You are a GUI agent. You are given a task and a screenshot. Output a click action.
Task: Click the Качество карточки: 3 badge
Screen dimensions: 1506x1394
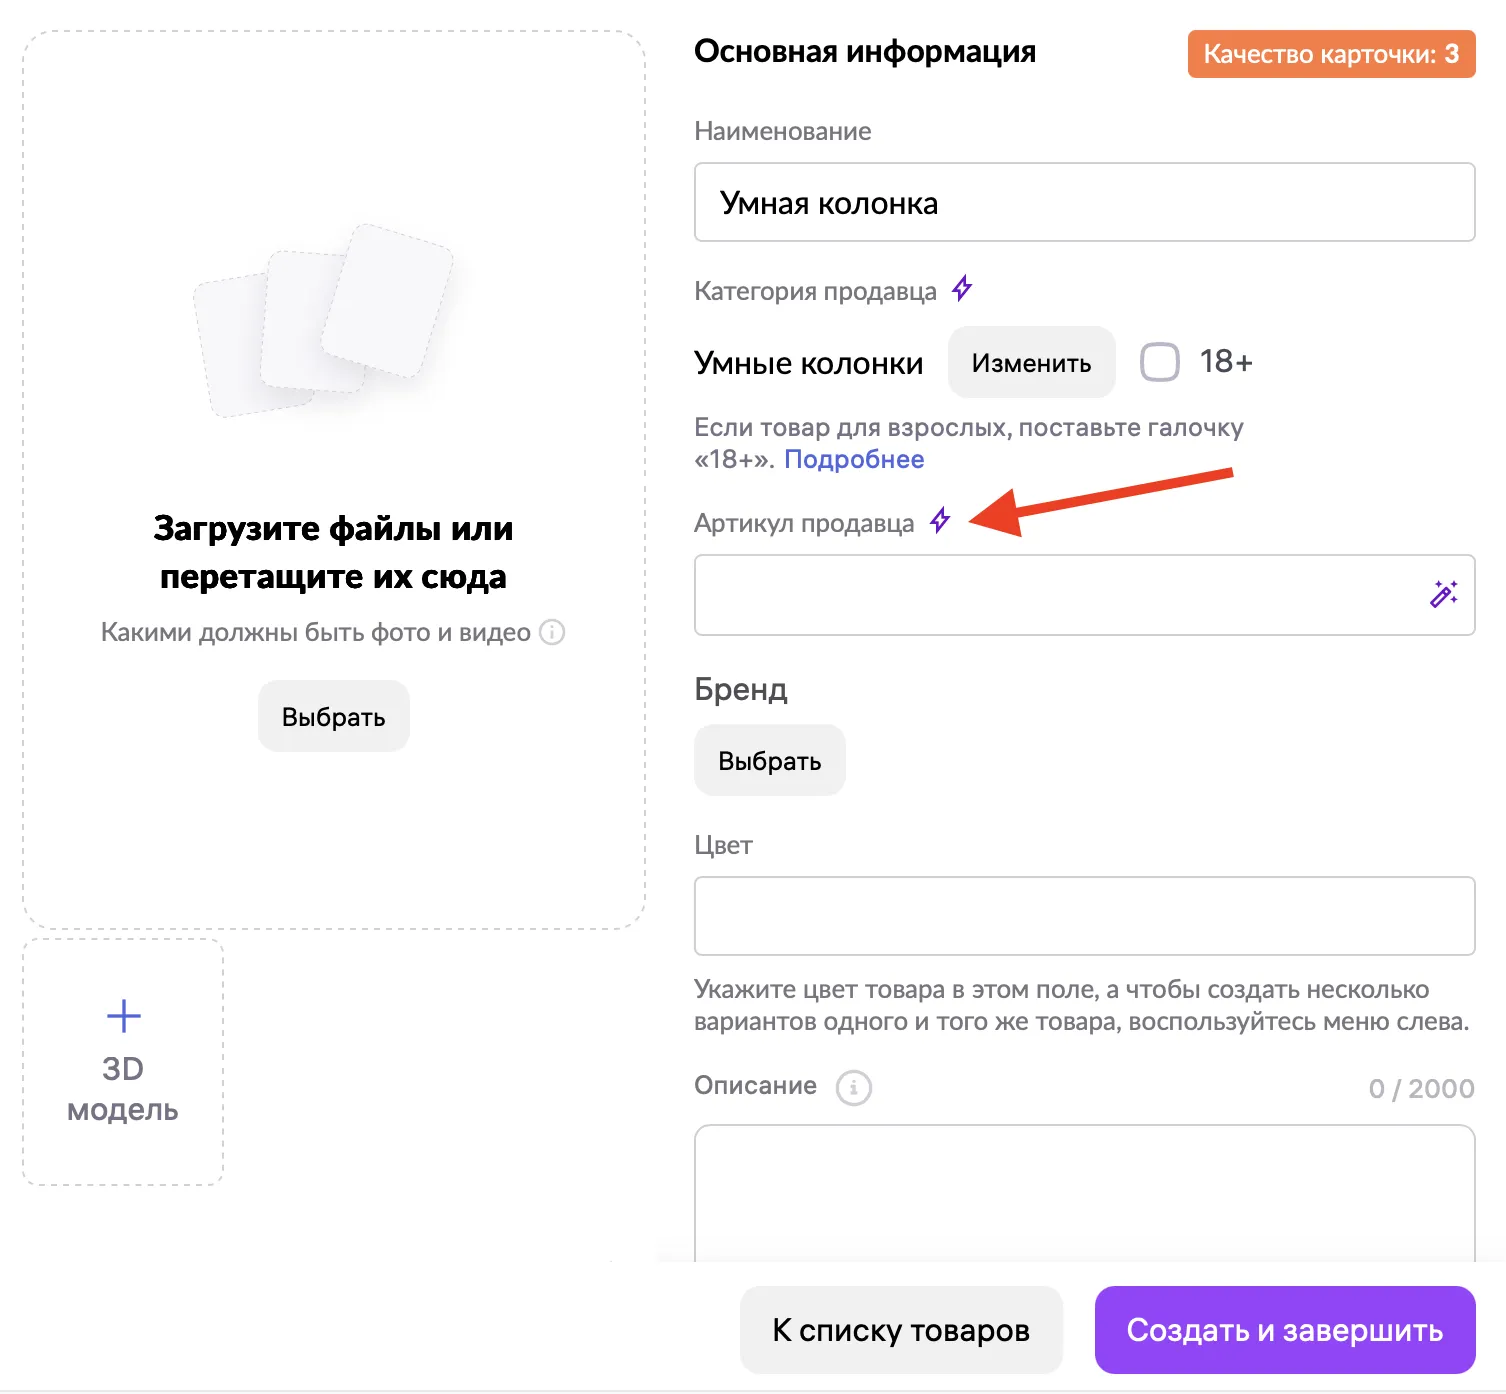[x=1330, y=54]
